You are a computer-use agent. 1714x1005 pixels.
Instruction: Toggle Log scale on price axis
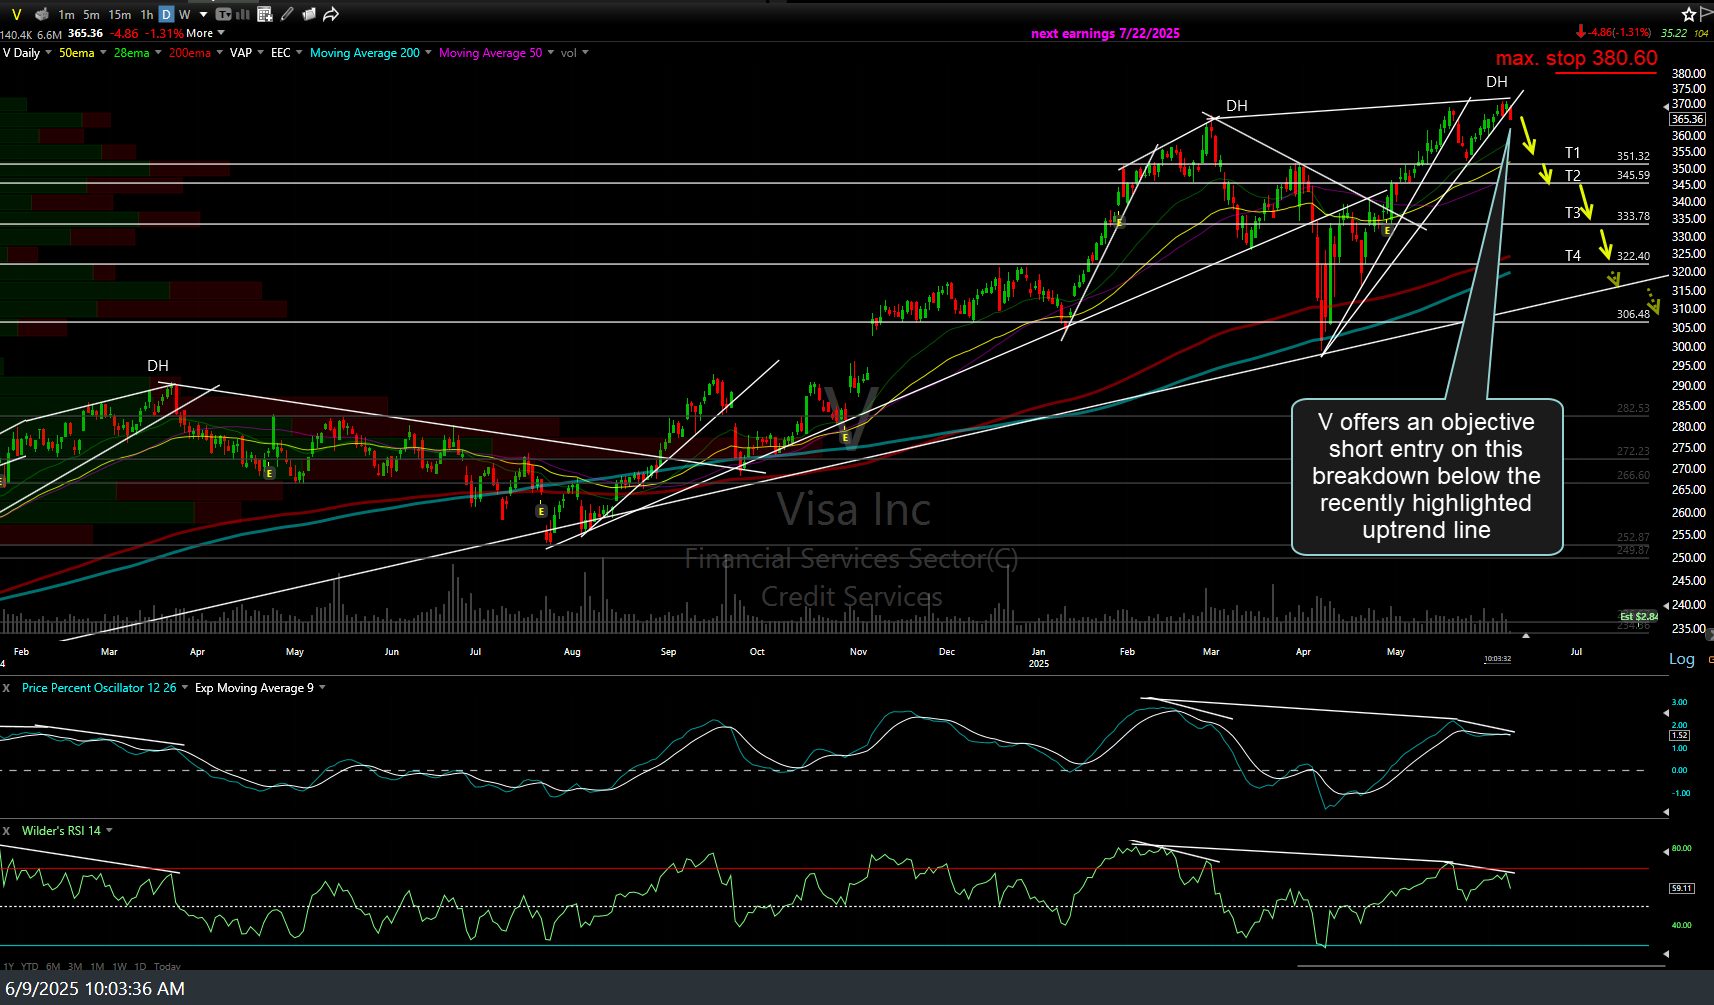pos(1681,659)
